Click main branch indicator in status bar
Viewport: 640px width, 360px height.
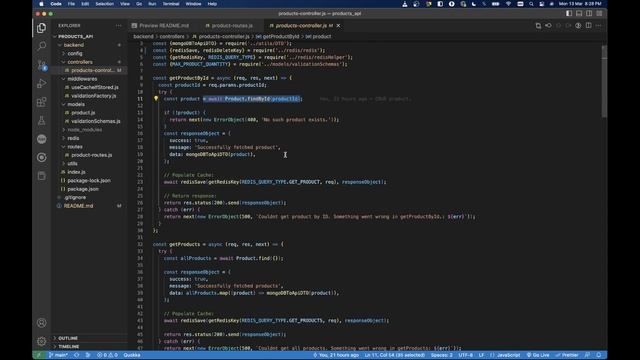[x=59, y=355]
